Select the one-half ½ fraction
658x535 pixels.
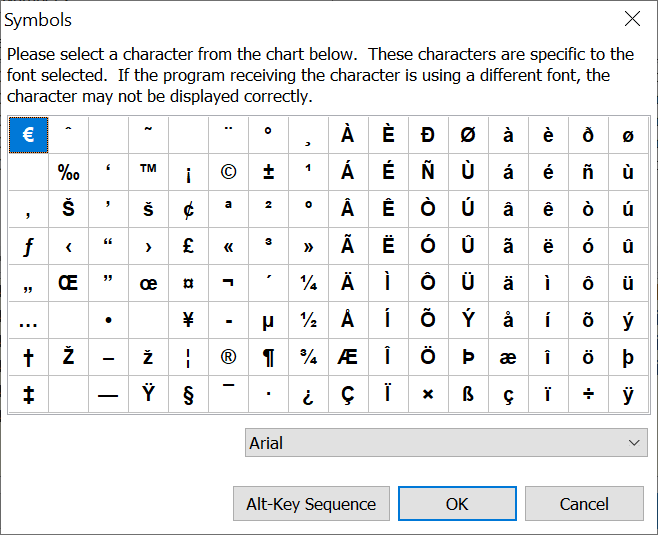(308, 320)
